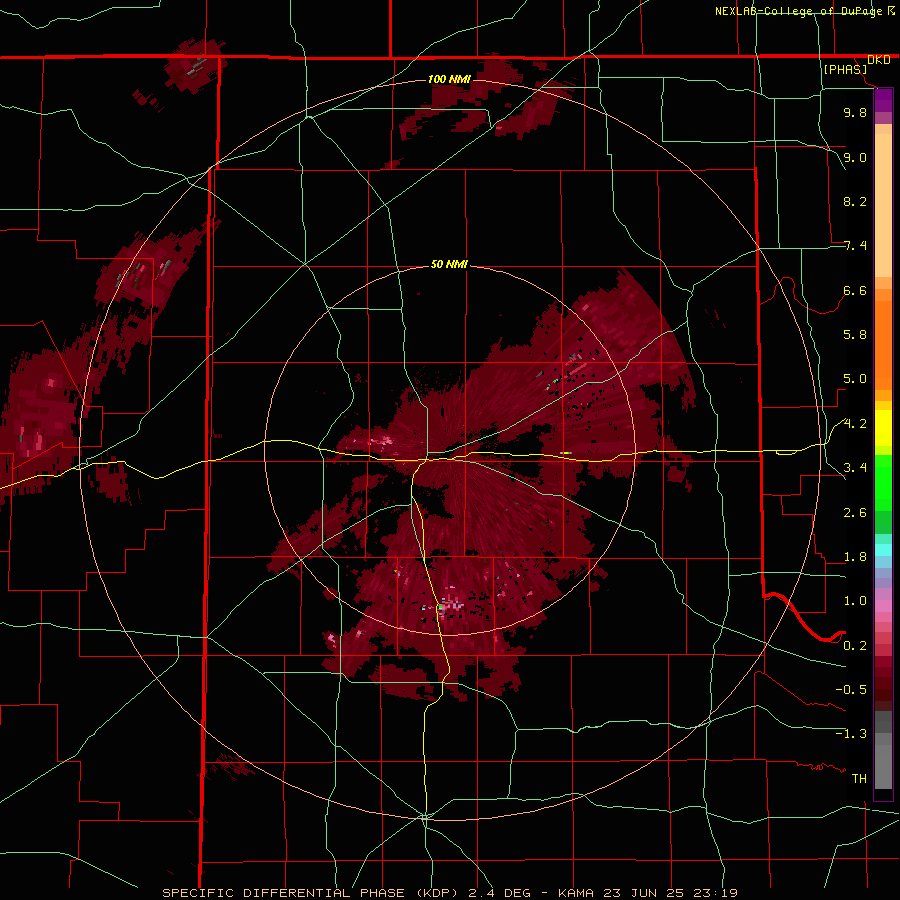This screenshot has height=900, width=900.
Task: Click the 8.2 color scale value
Action: 855,201
